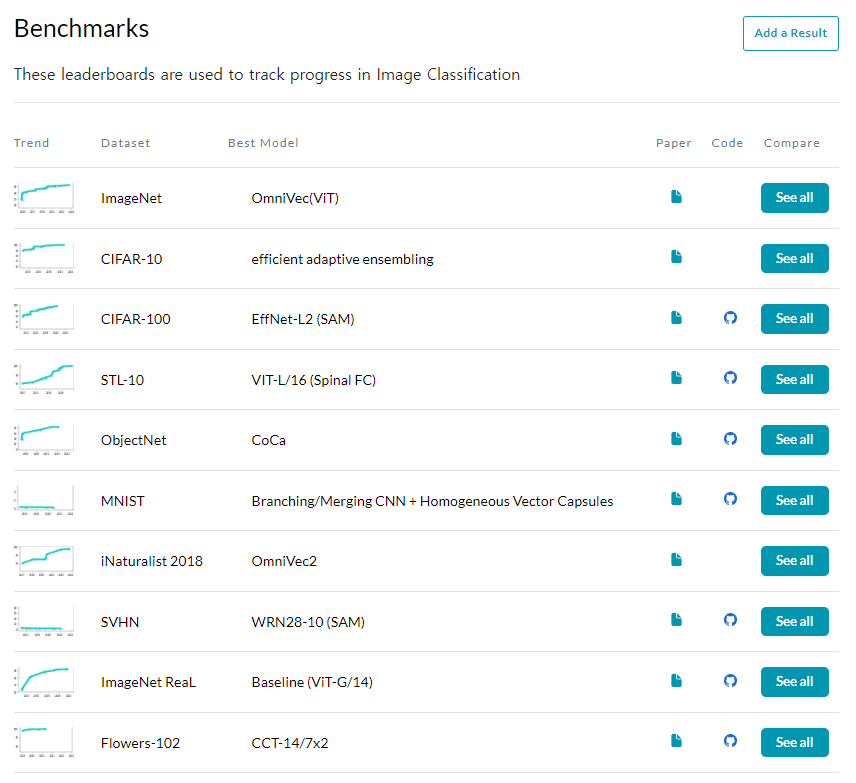
Task: Click the Add a Result button
Action: pyautogui.click(x=790, y=33)
